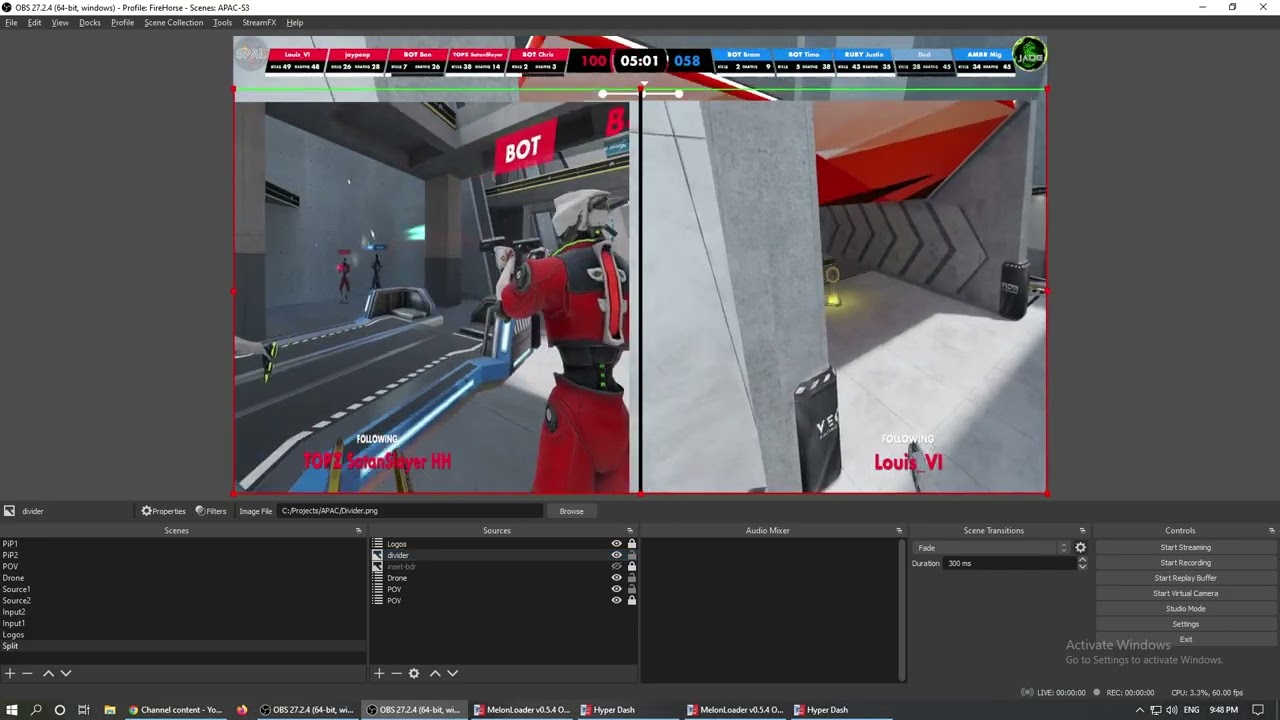Click the Exit button in Controls
Screen dimensions: 1280x720
[1186, 640]
